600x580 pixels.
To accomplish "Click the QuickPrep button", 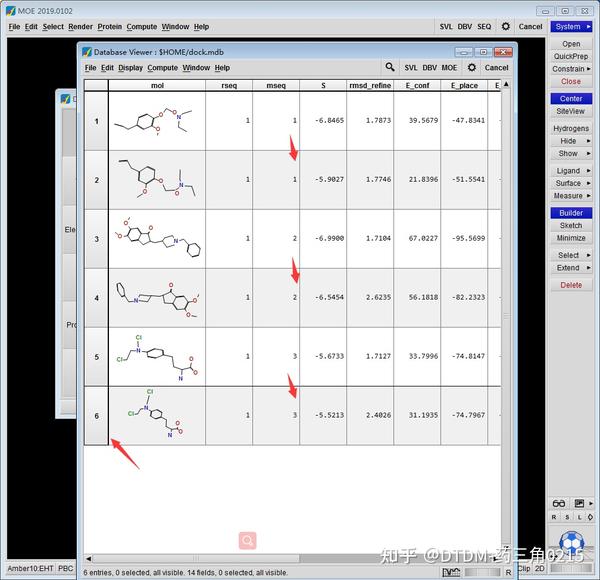I will (571, 56).
